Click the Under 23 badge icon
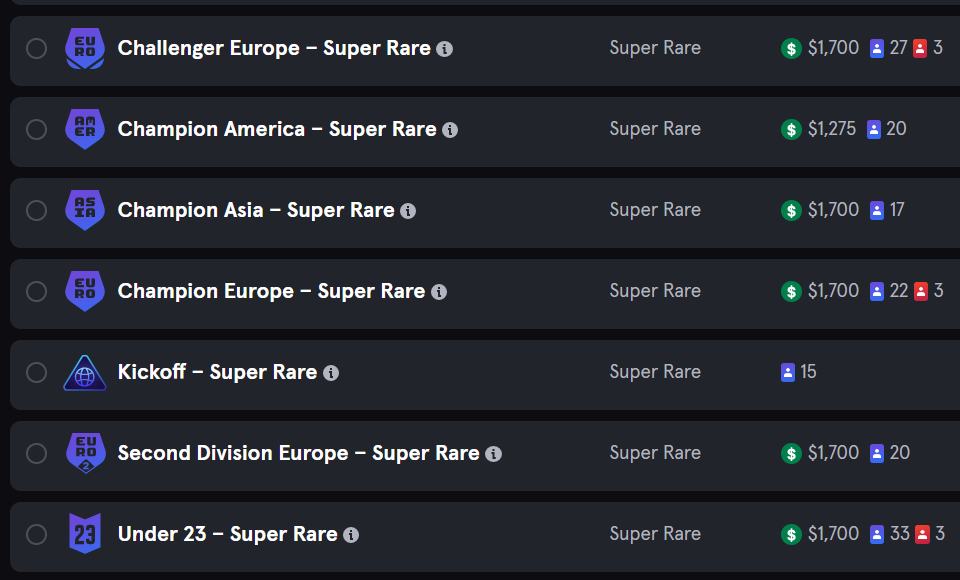Image resolution: width=960 pixels, height=580 pixels. pos(85,533)
